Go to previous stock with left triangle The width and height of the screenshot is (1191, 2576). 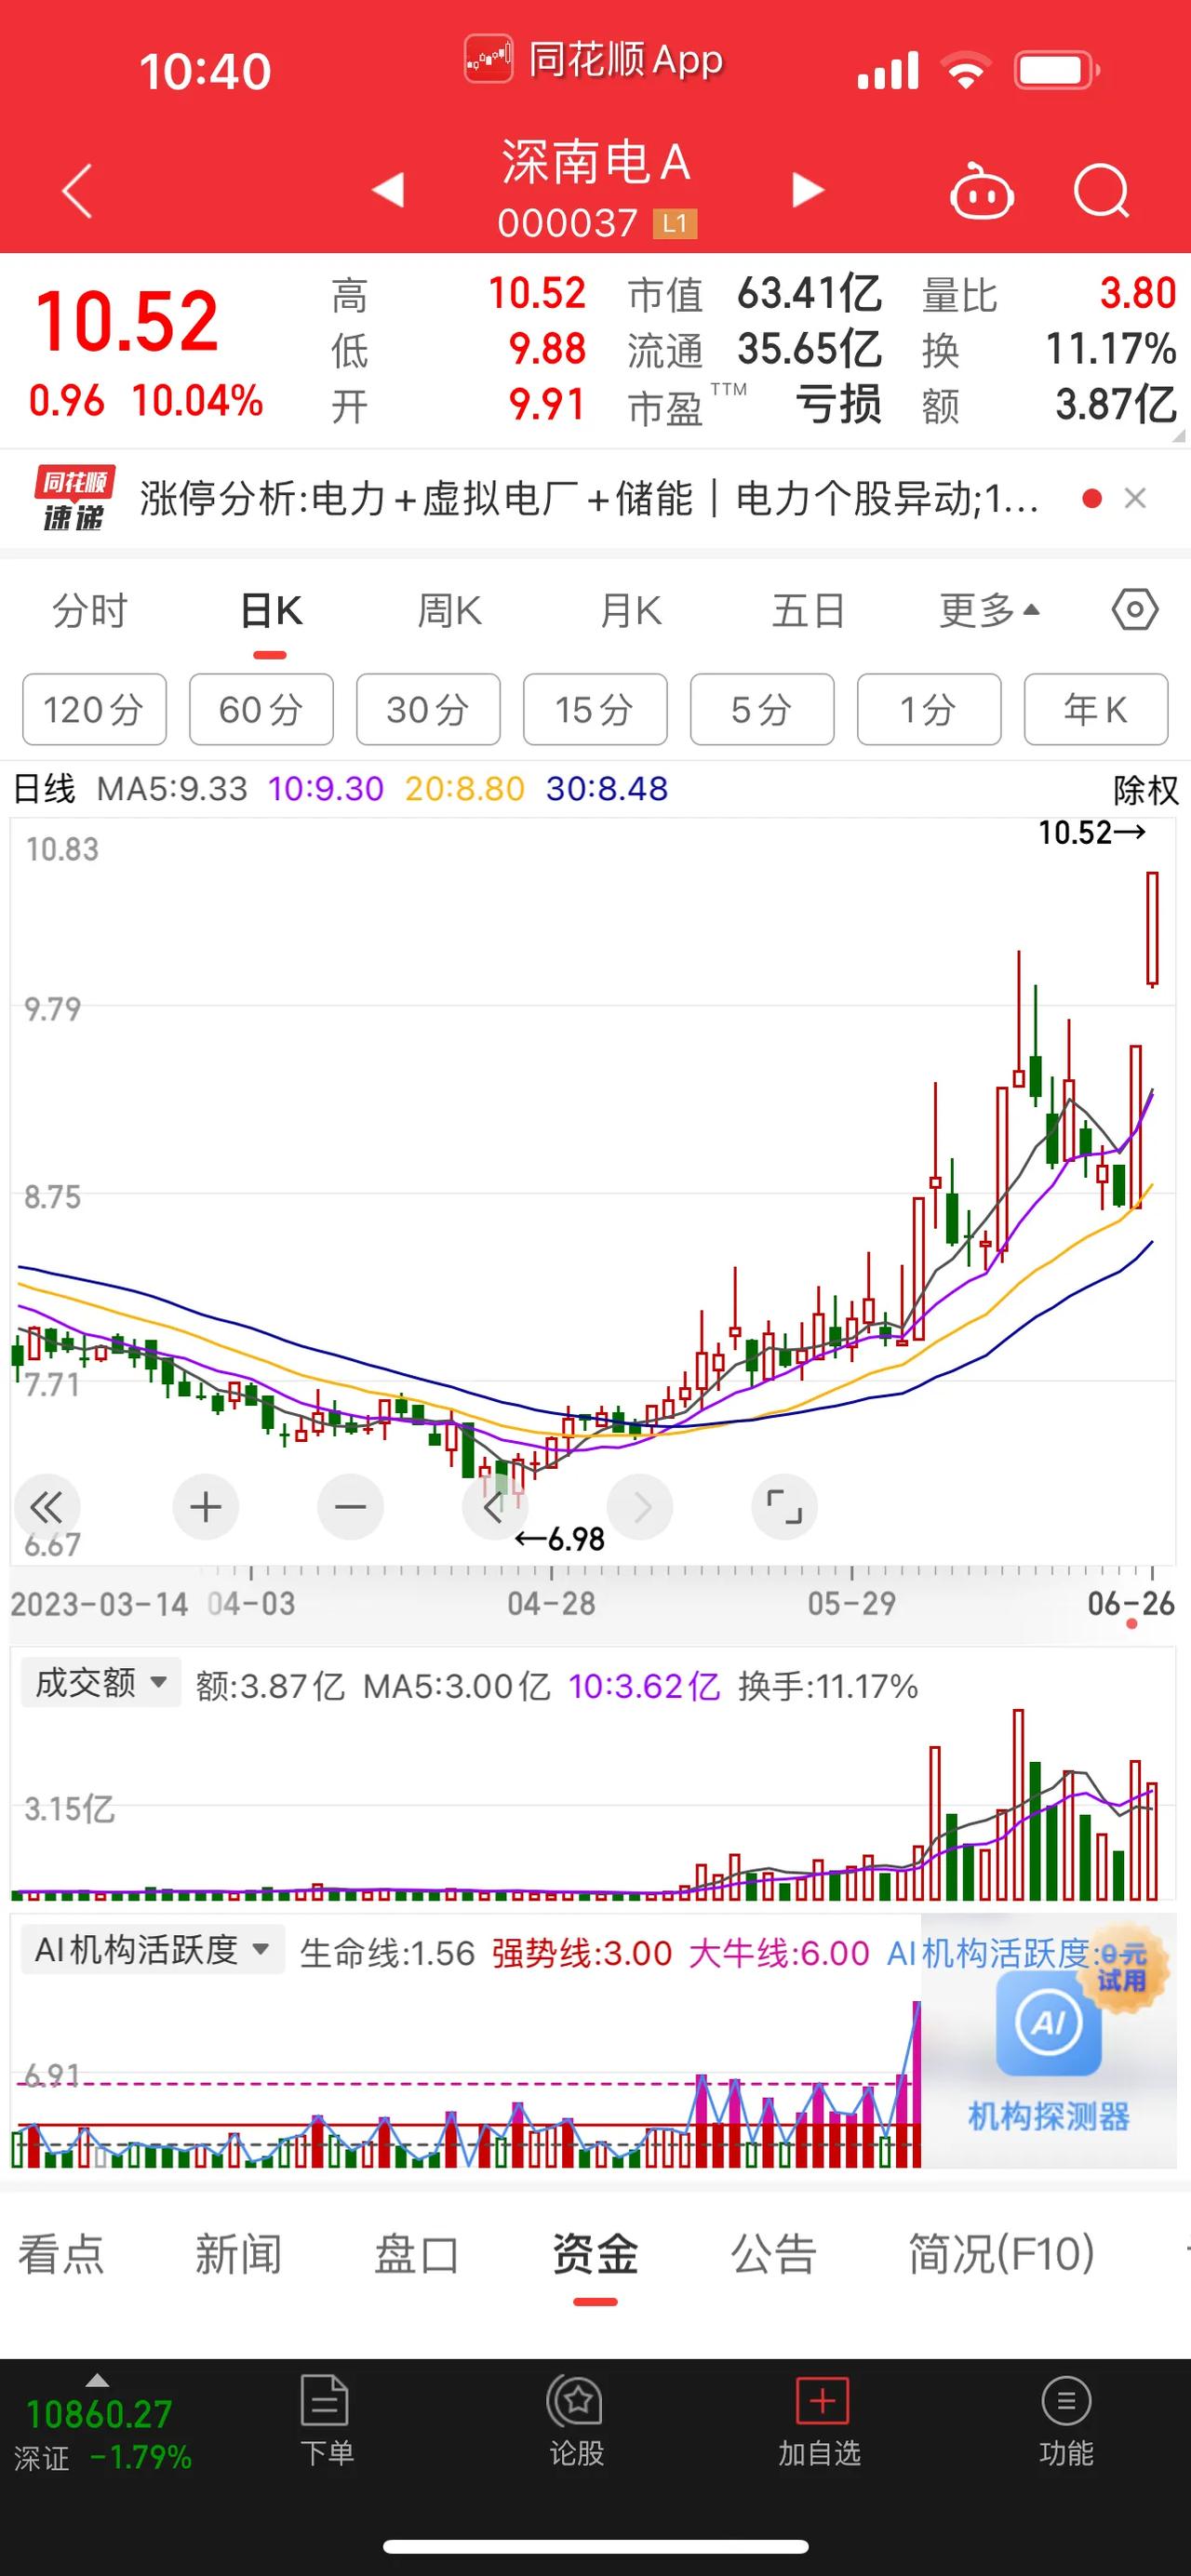tap(388, 189)
